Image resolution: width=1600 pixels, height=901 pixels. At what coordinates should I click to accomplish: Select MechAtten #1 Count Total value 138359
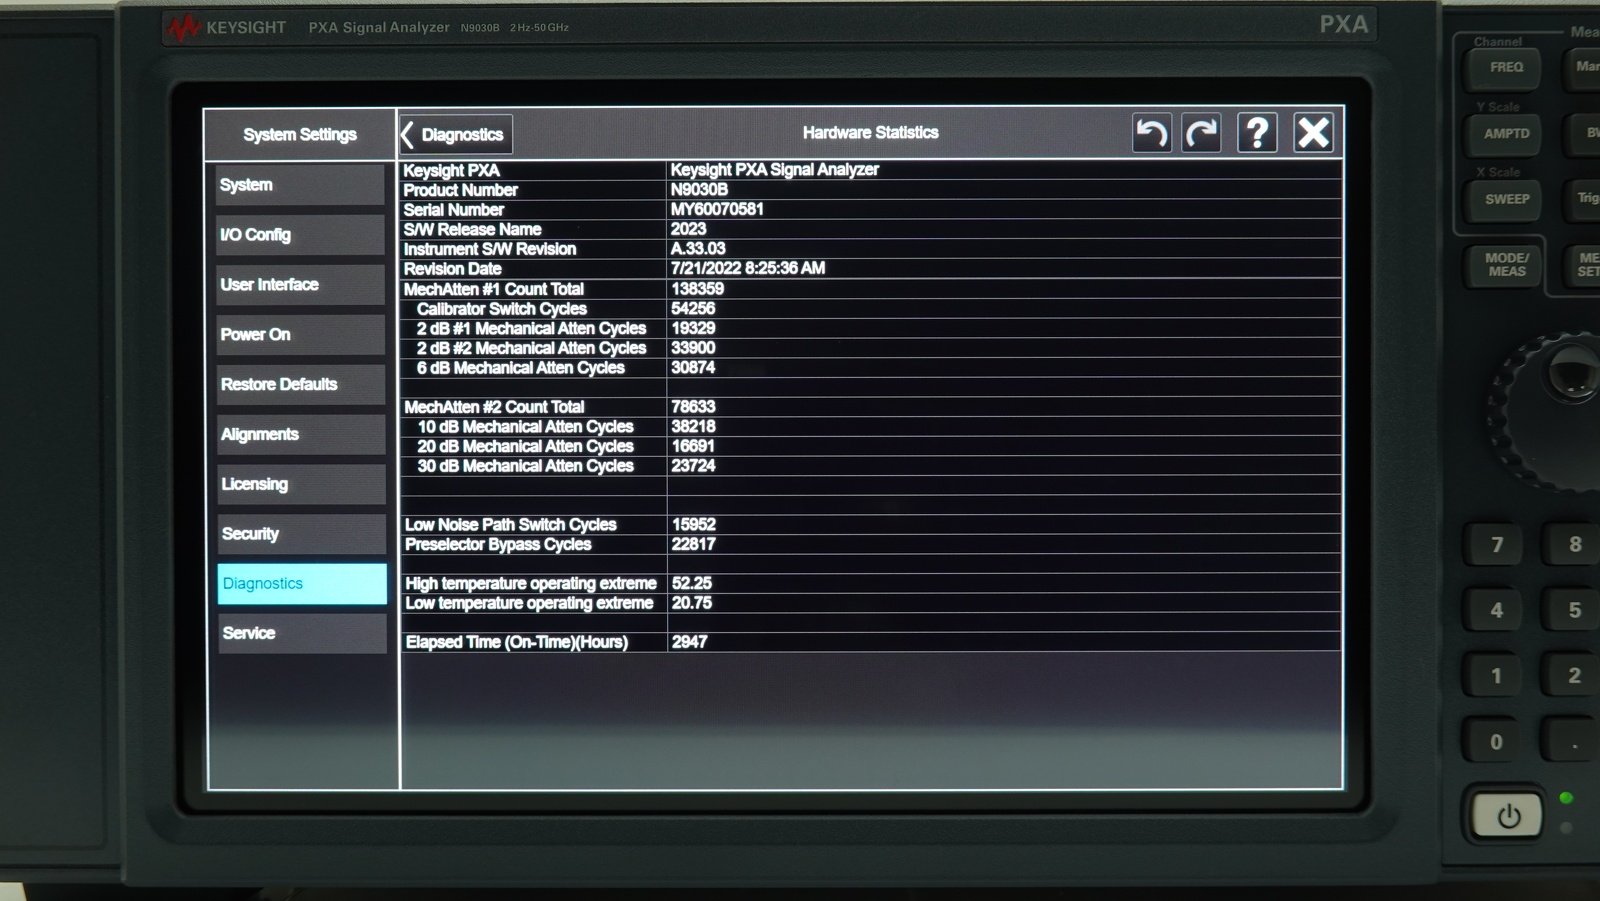click(x=697, y=288)
